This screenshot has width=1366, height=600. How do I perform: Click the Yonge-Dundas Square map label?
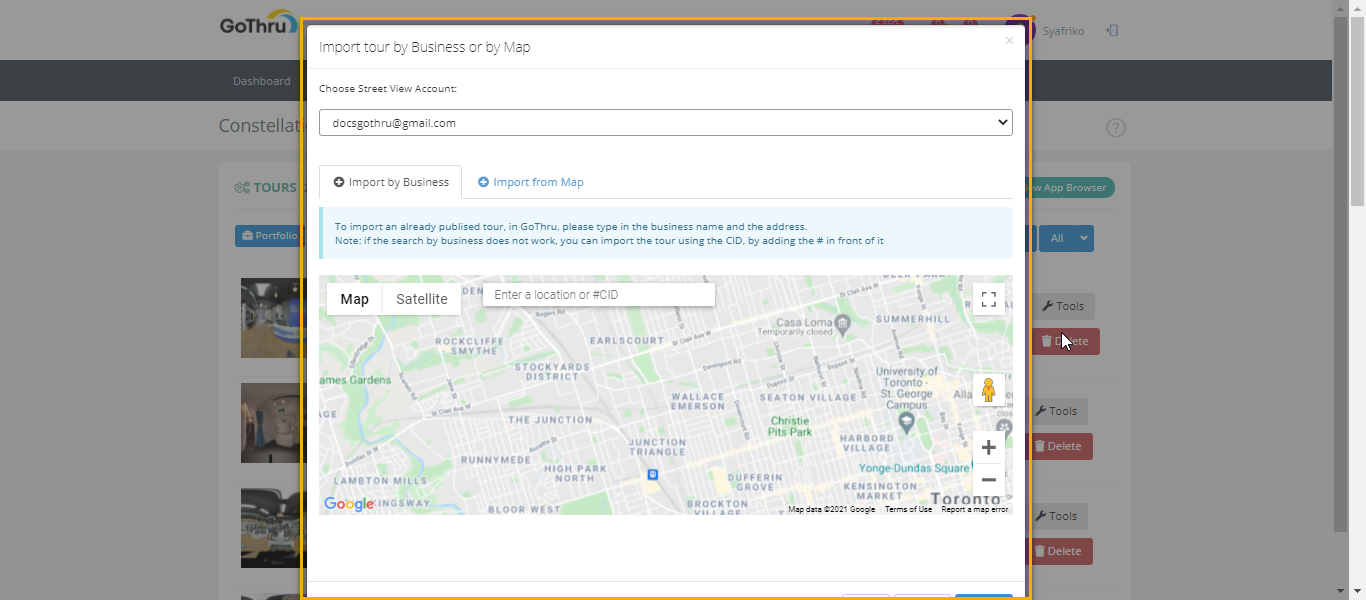coord(914,468)
